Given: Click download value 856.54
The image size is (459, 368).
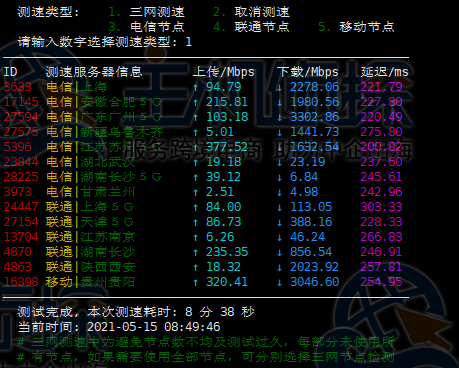Looking at the screenshot, I should [x=311, y=252].
